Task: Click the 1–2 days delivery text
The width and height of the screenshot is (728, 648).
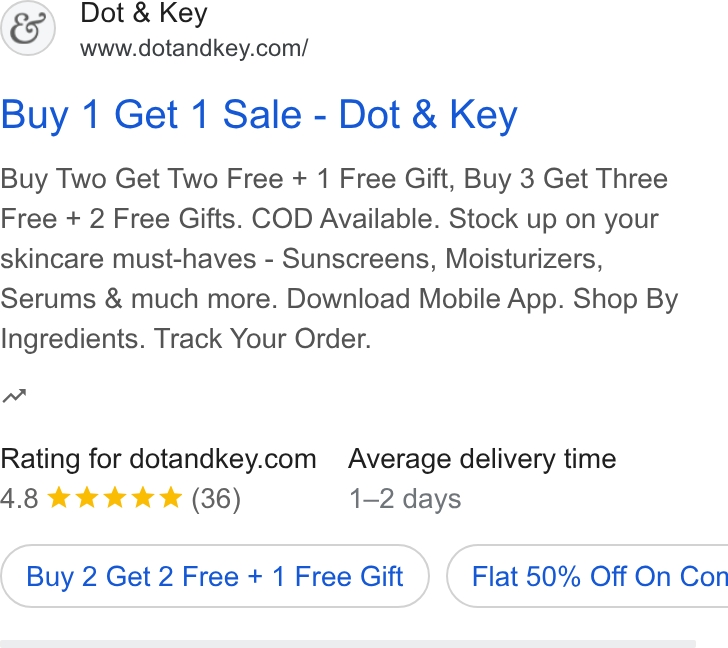Action: tap(405, 499)
